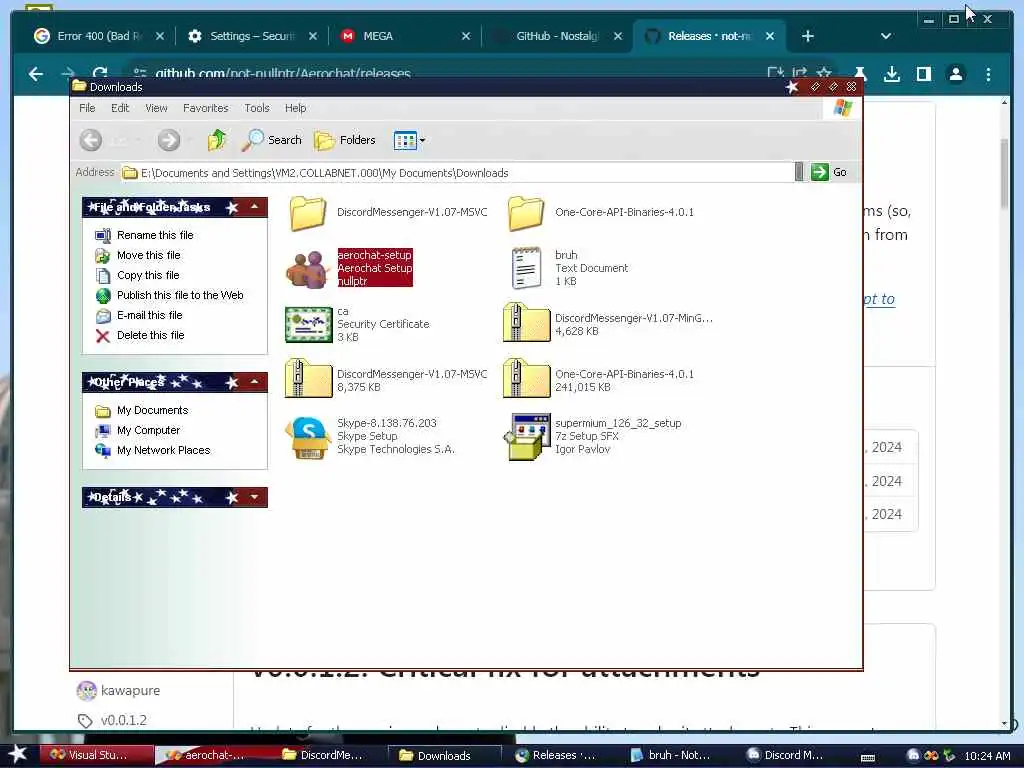Select the ca Security Certificate icon
Viewport: 1024px width, 768px height.
308,324
